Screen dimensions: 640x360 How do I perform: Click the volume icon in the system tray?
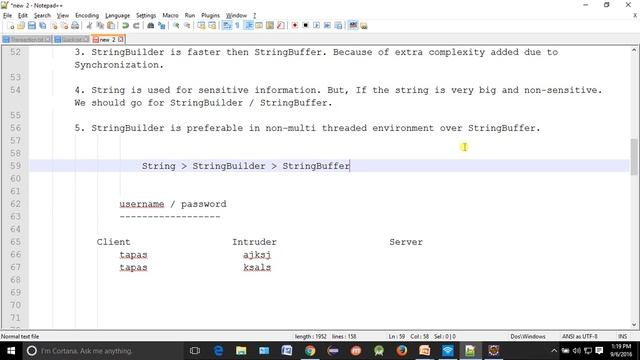576,351
